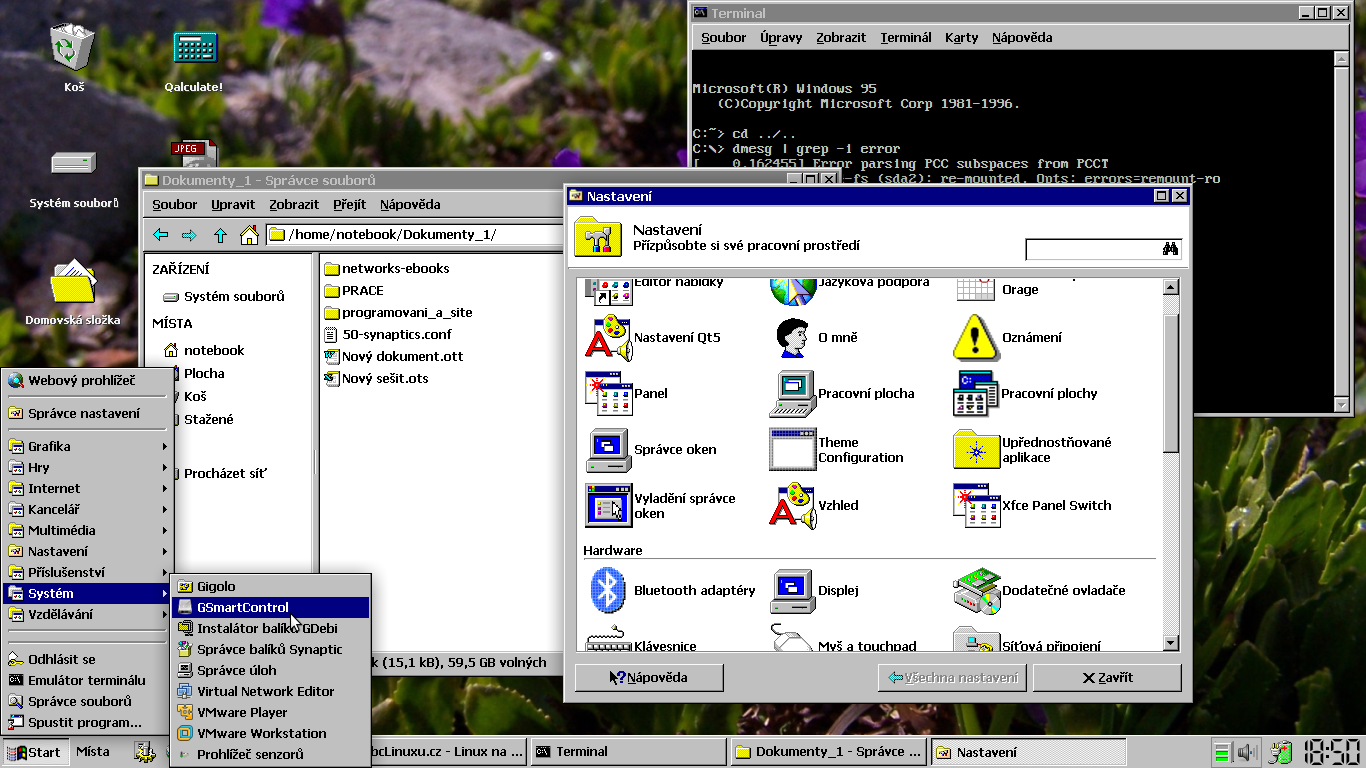The image size is (1366, 768).
Task: Expand the Internet submenu
Action: 87,488
